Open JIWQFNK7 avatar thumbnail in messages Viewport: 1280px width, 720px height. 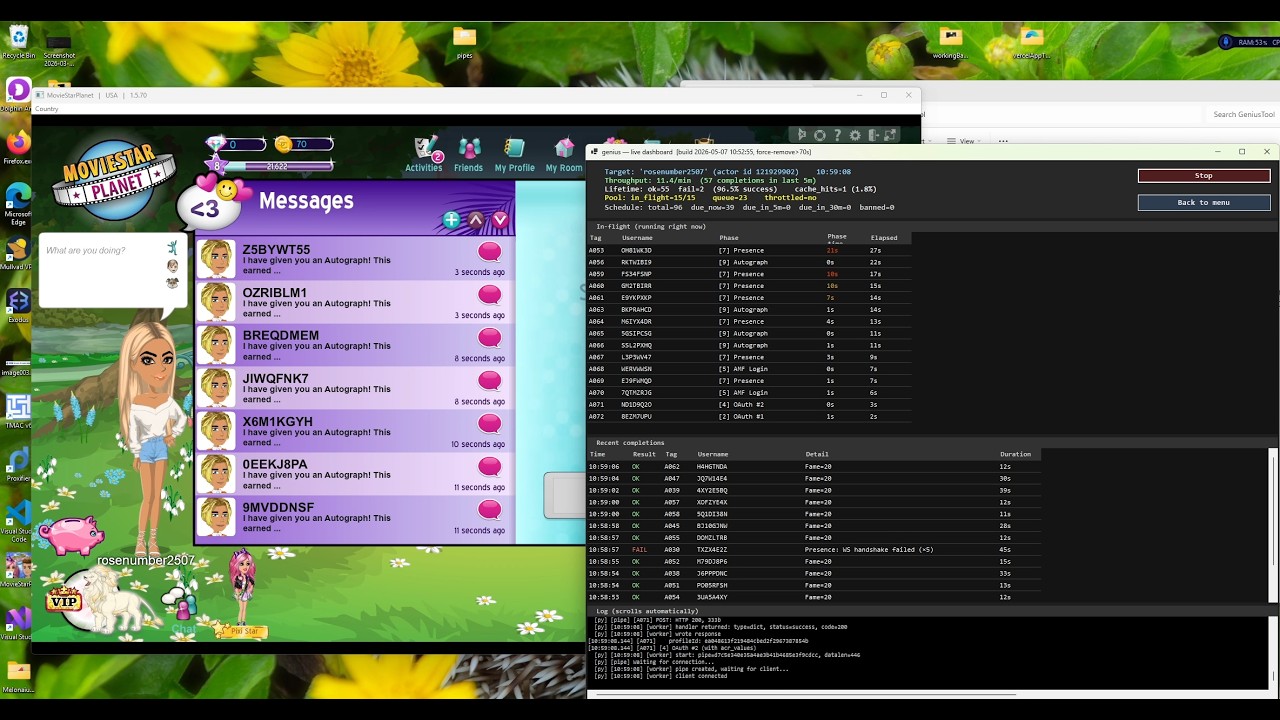[217, 388]
